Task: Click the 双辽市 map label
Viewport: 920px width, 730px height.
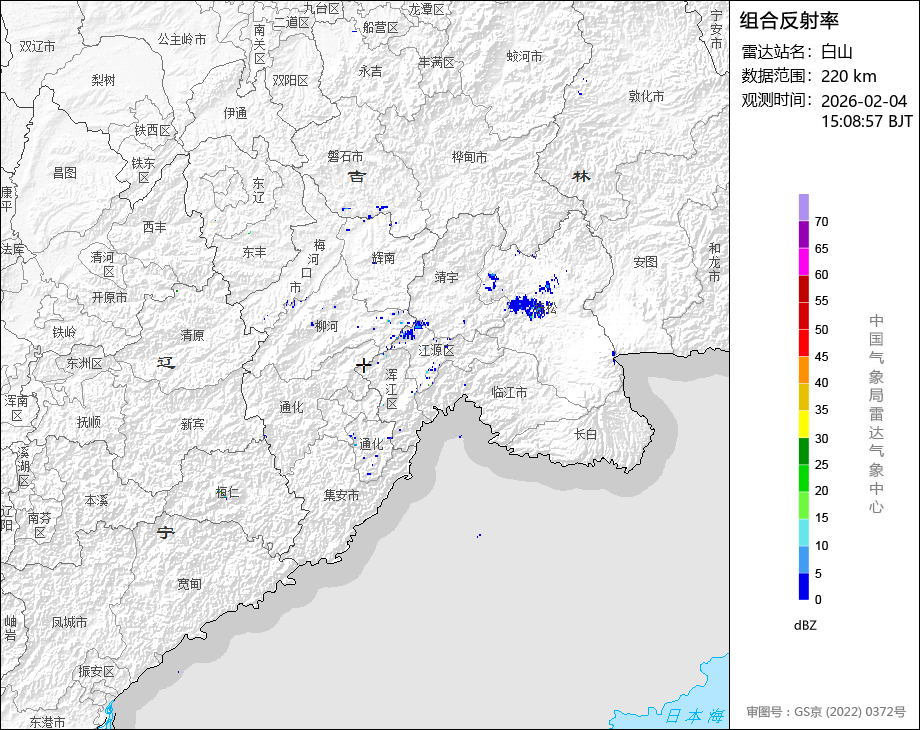Action: [38, 46]
